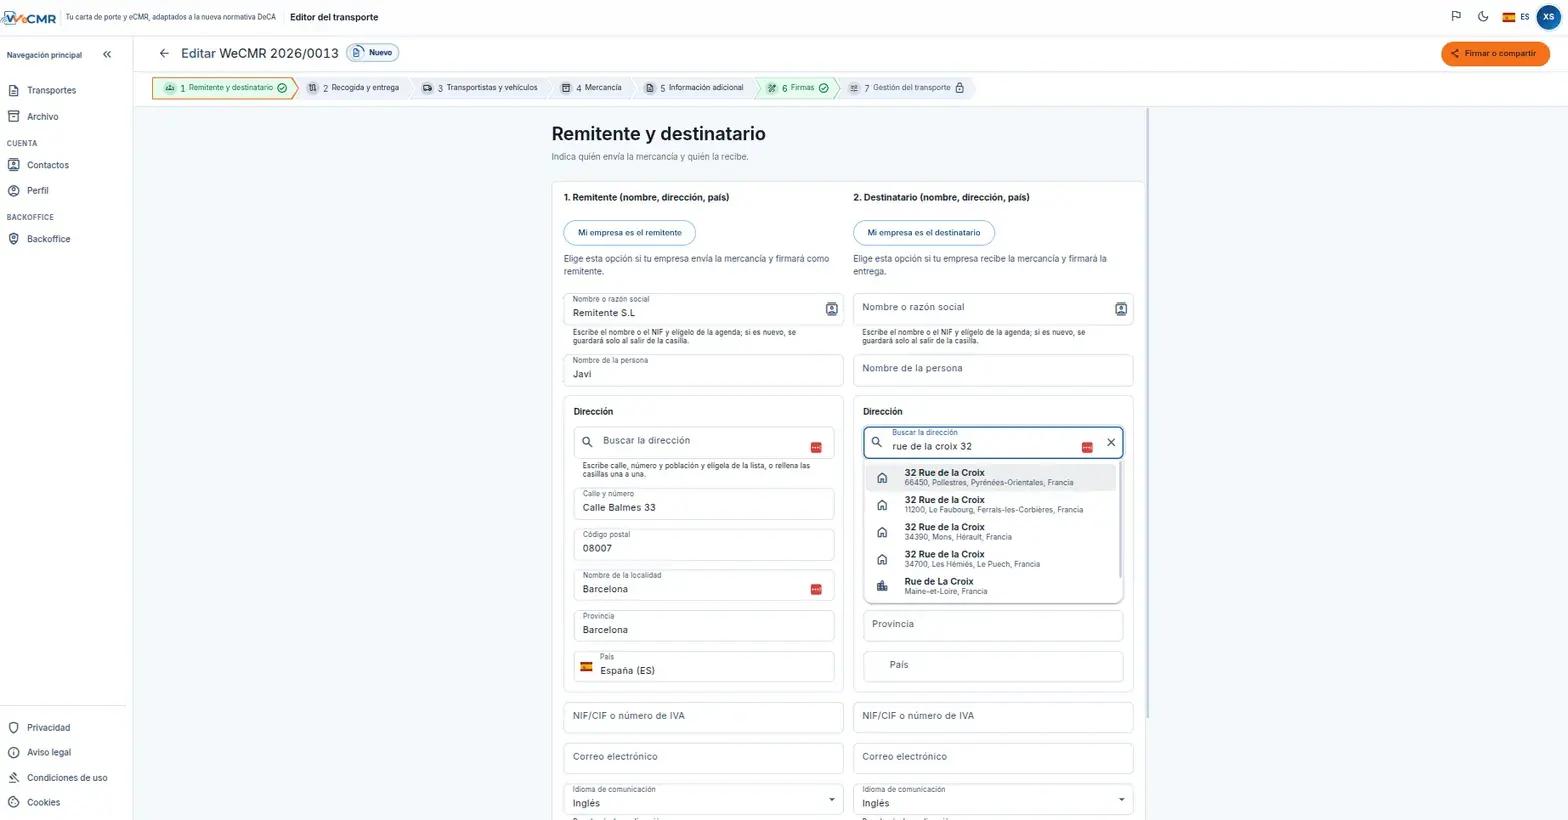Switch to Firmas step
1568x820 pixels.
click(797, 88)
